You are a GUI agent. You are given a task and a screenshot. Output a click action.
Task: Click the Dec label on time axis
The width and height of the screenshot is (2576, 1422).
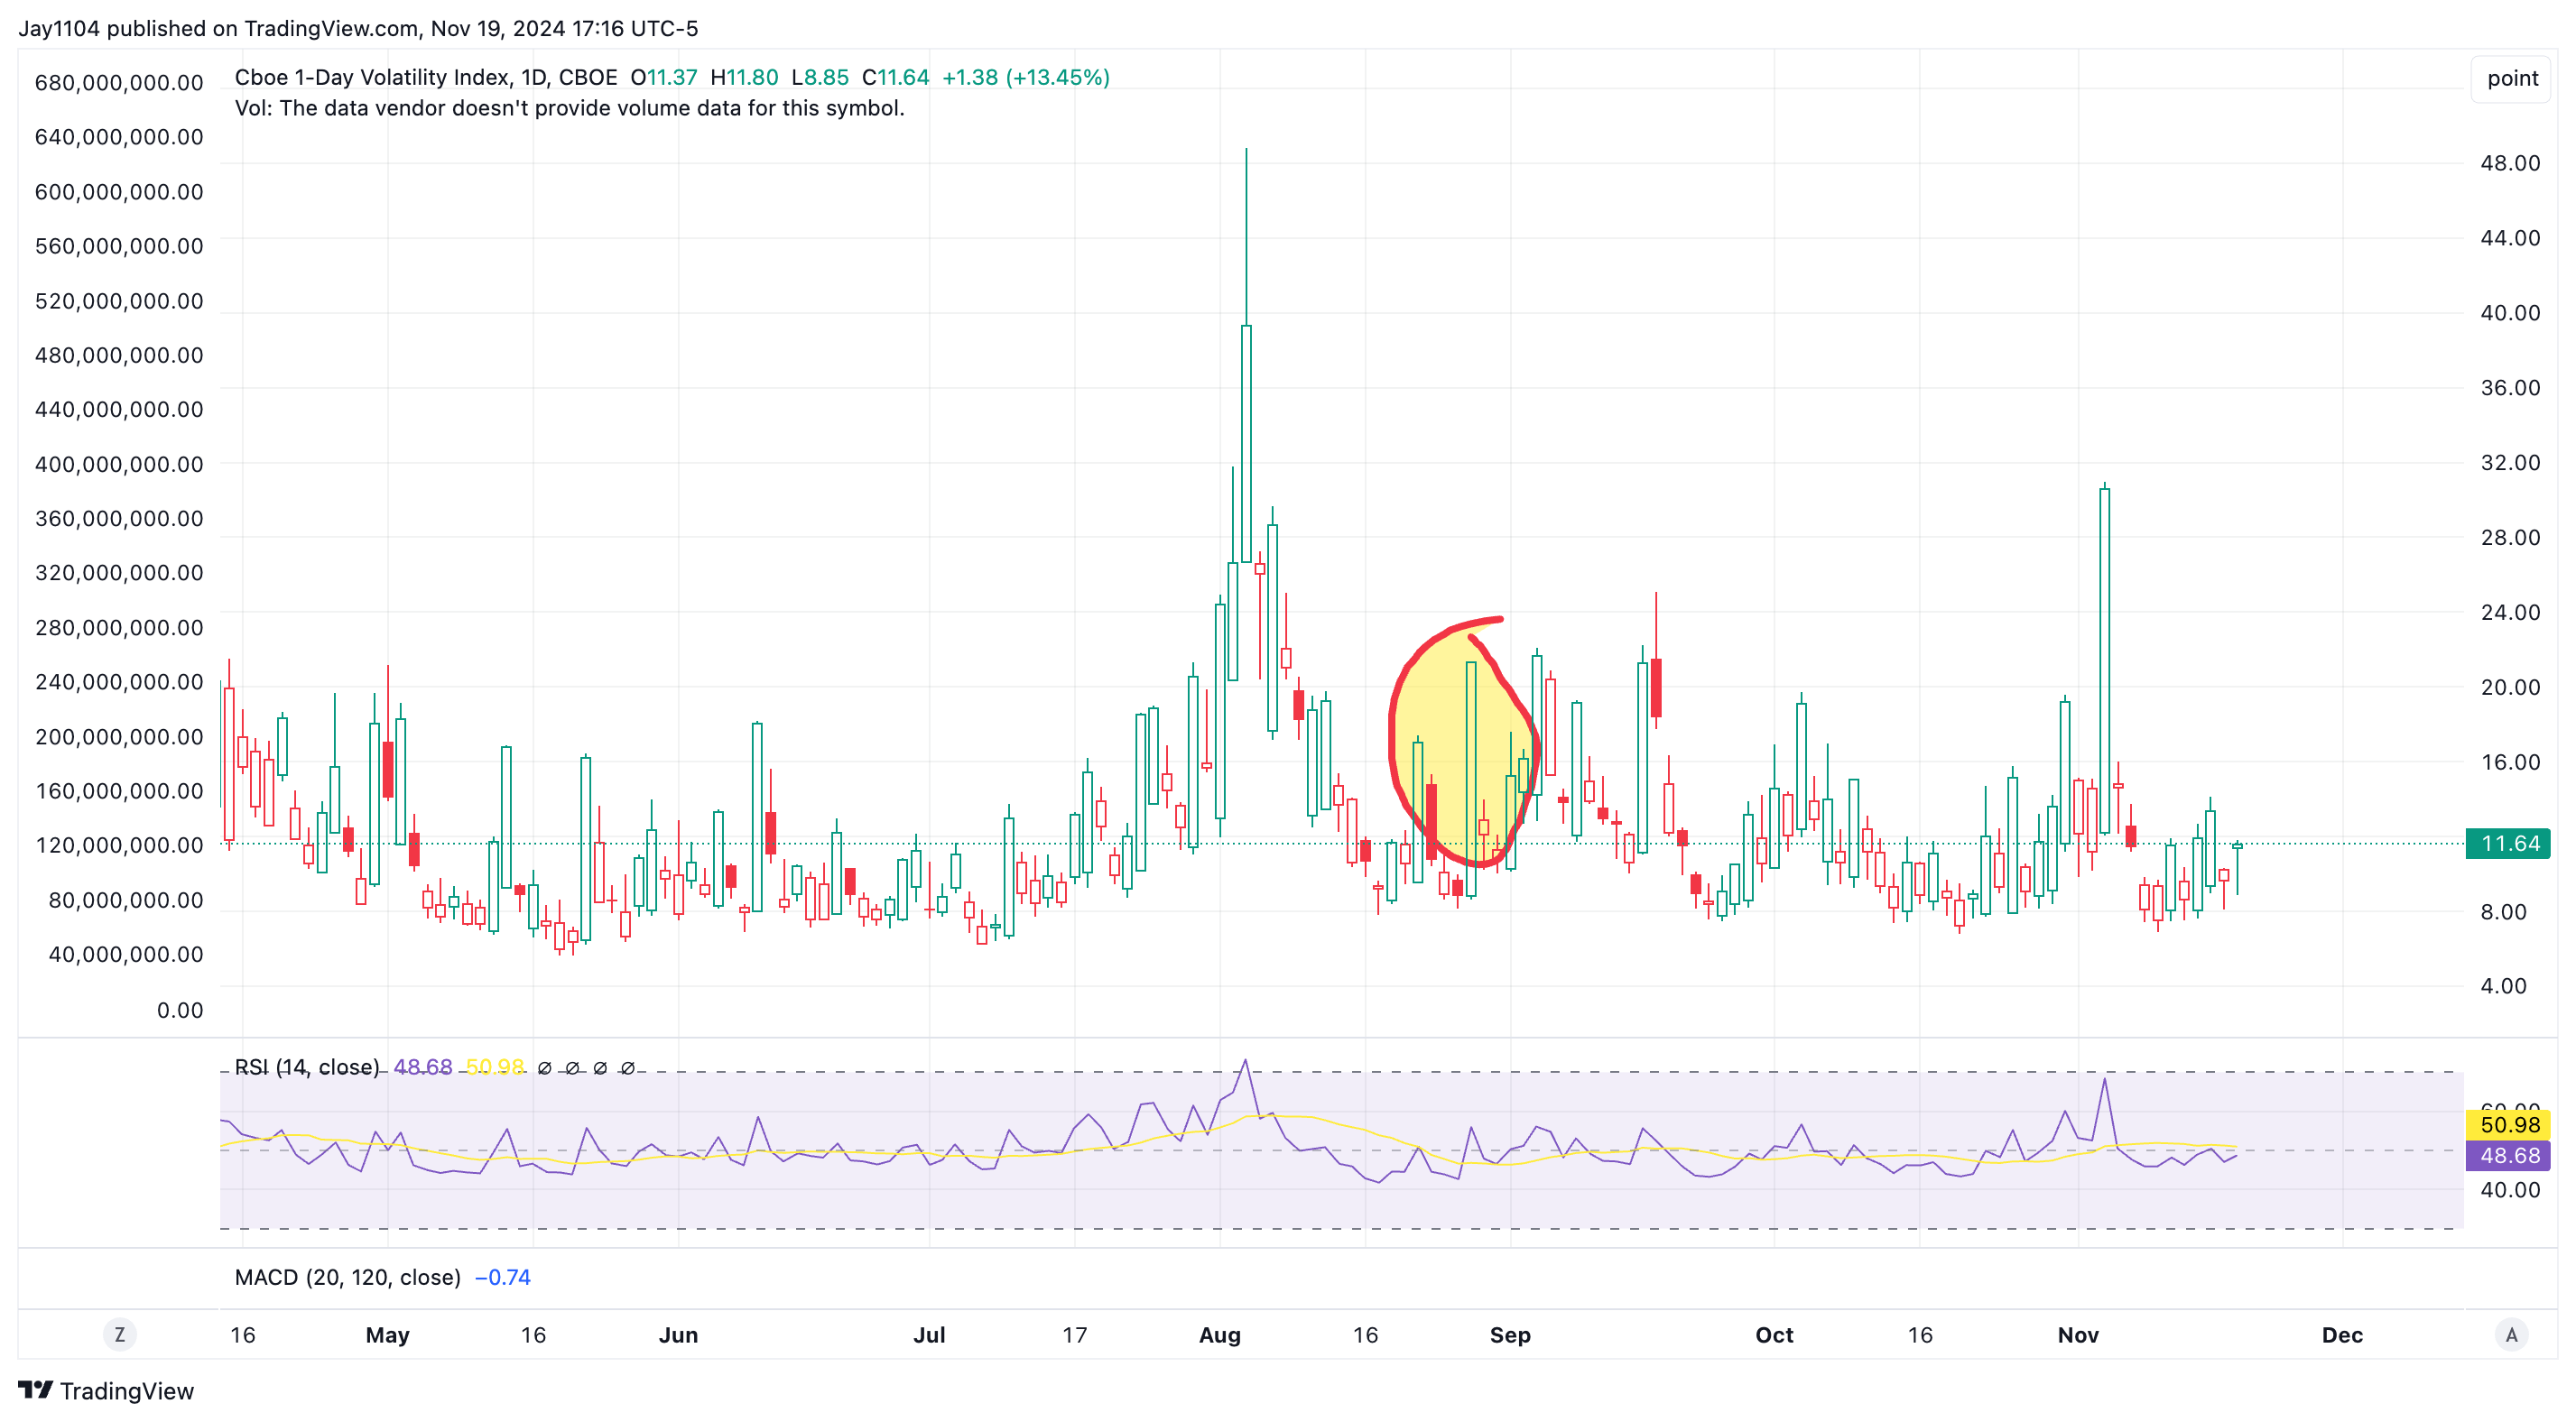click(2342, 1335)
